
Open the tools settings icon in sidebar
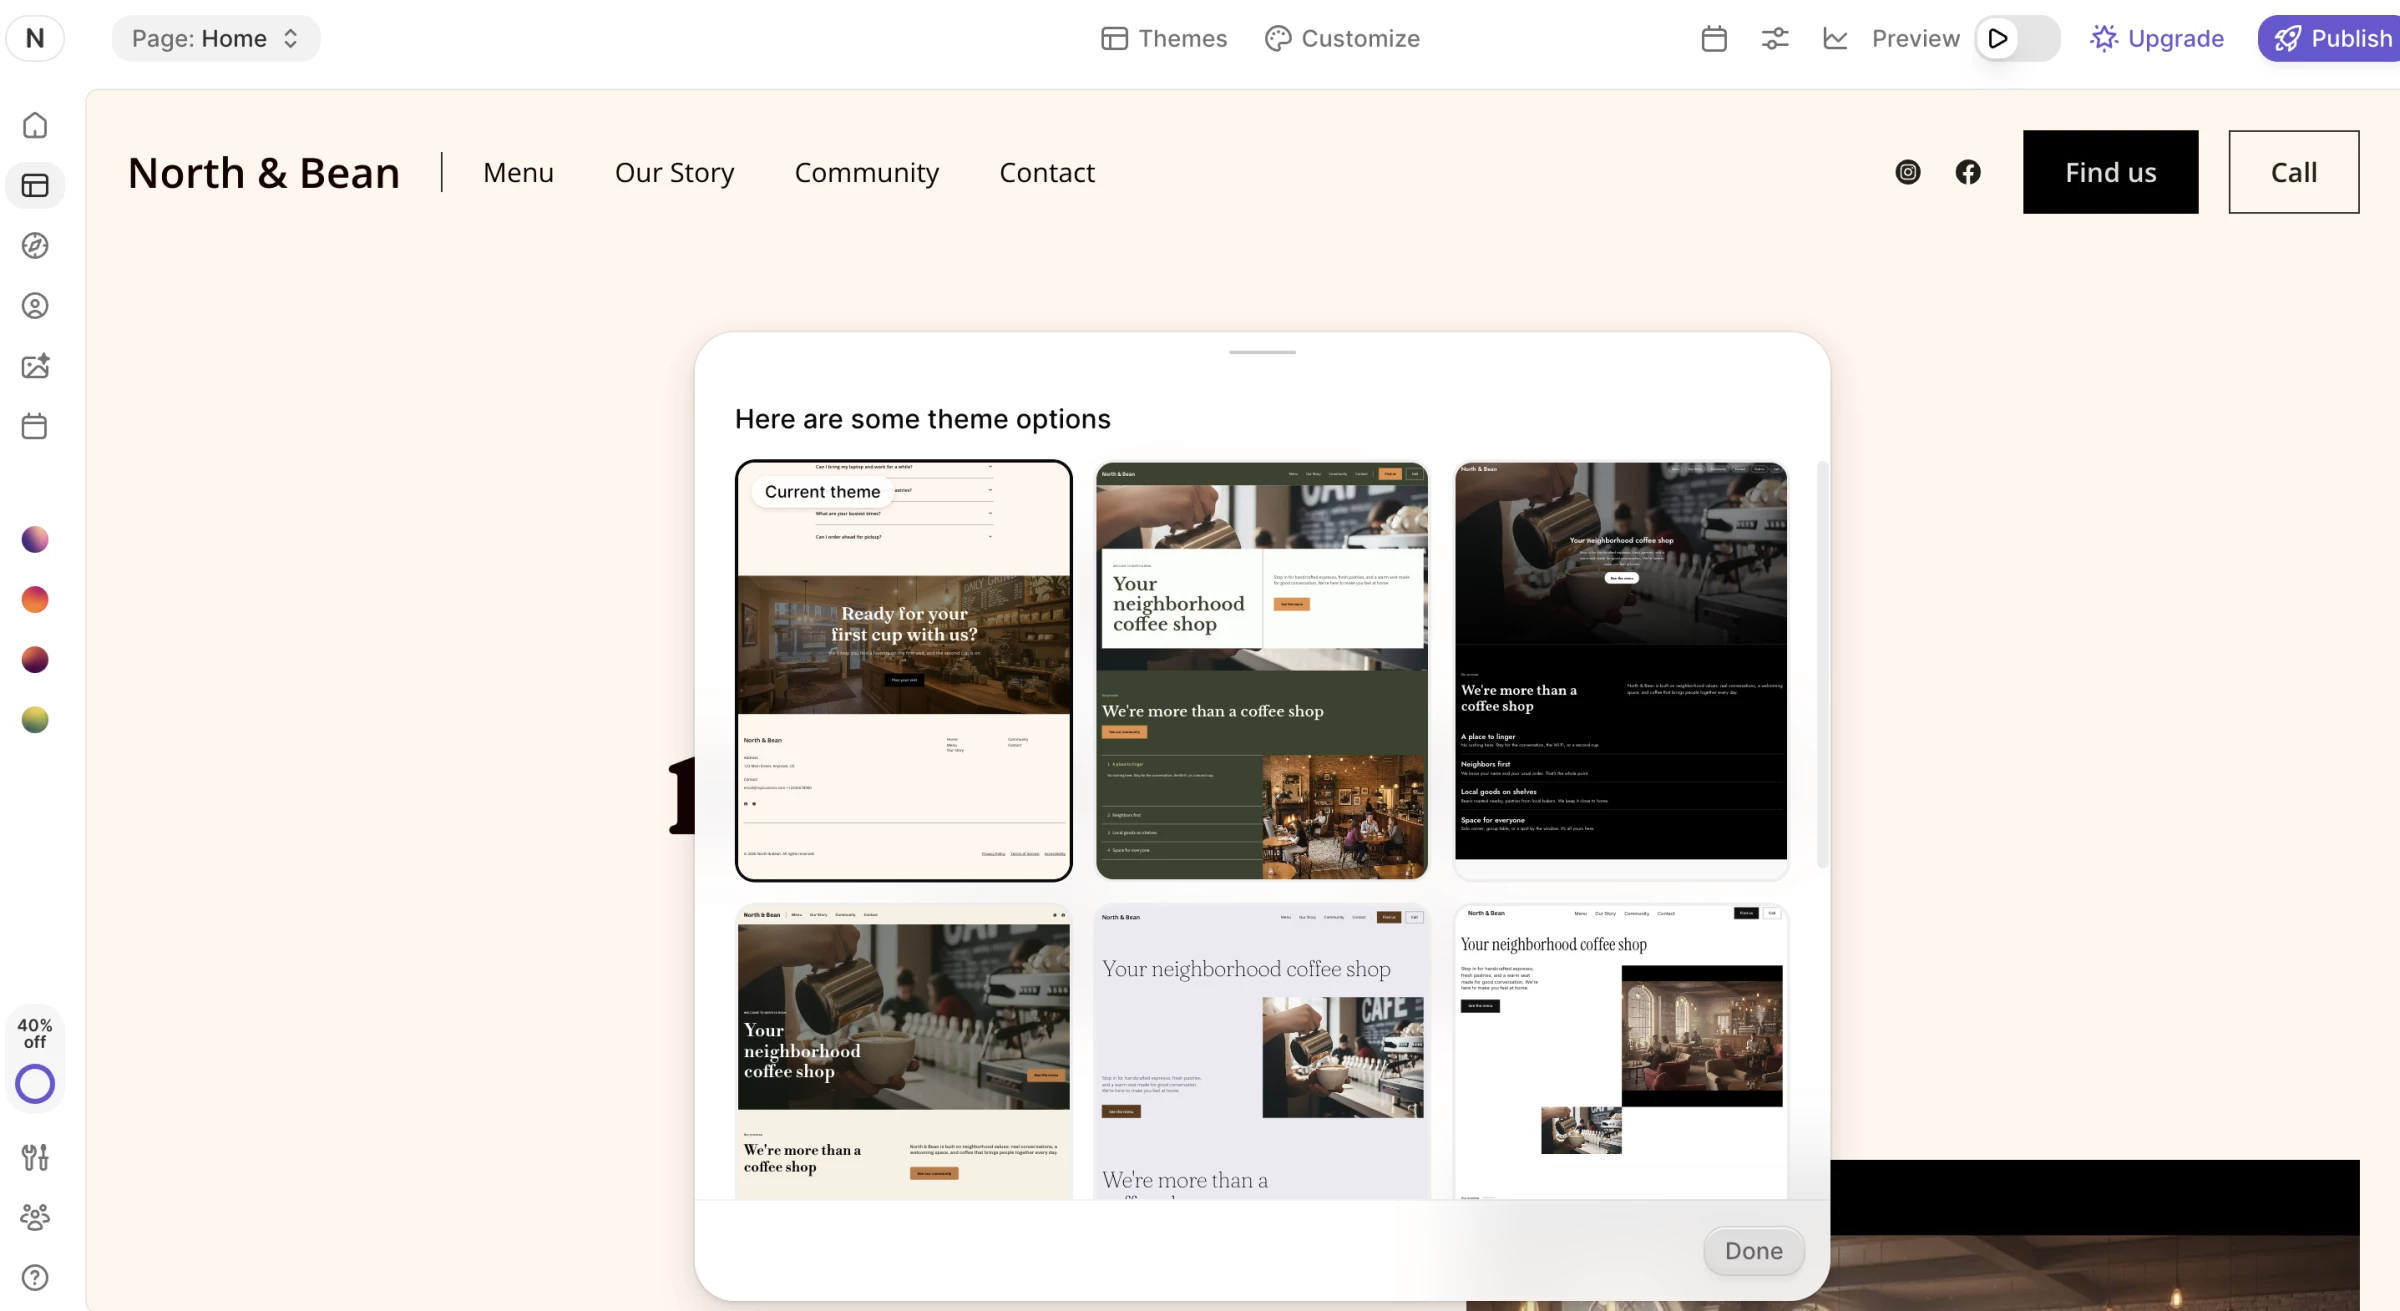click(x=35, y=1157)
